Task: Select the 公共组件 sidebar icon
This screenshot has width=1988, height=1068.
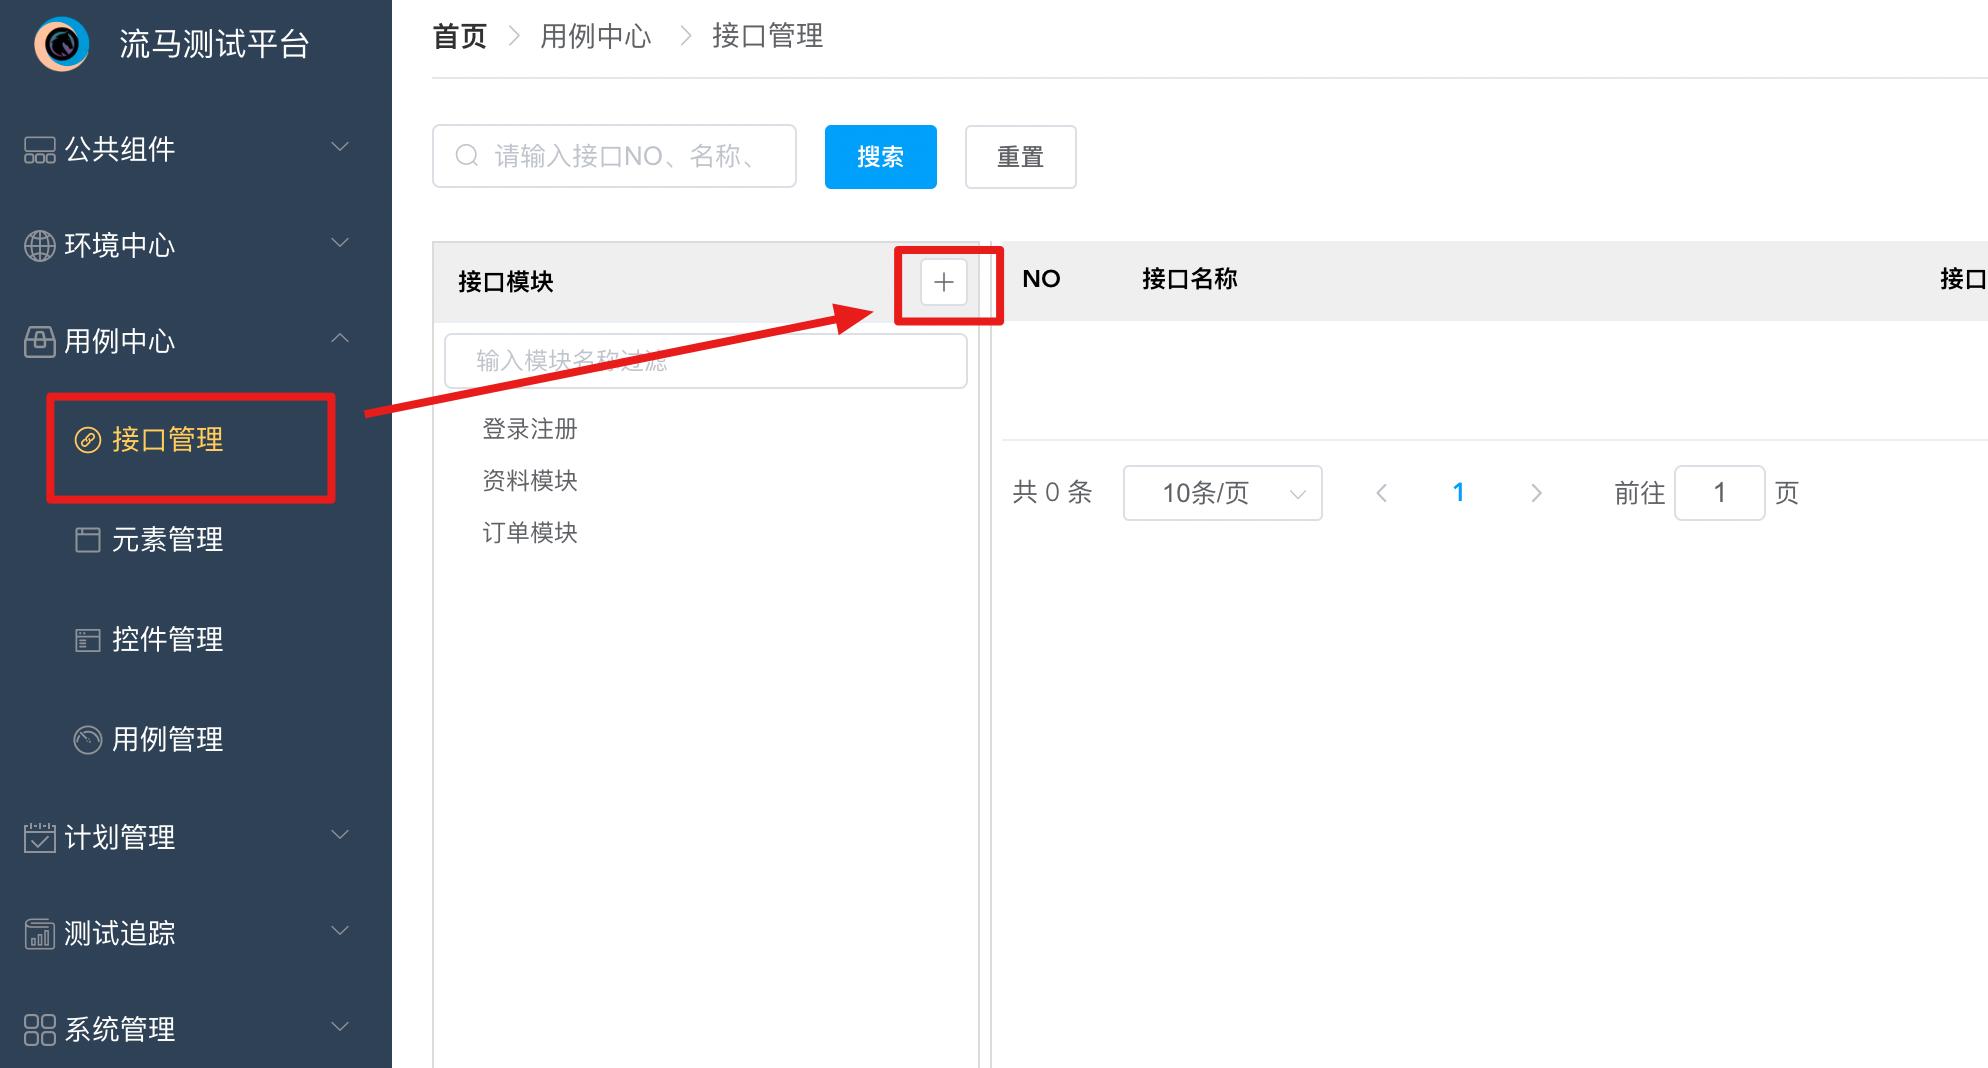Action: coord(38,148)
